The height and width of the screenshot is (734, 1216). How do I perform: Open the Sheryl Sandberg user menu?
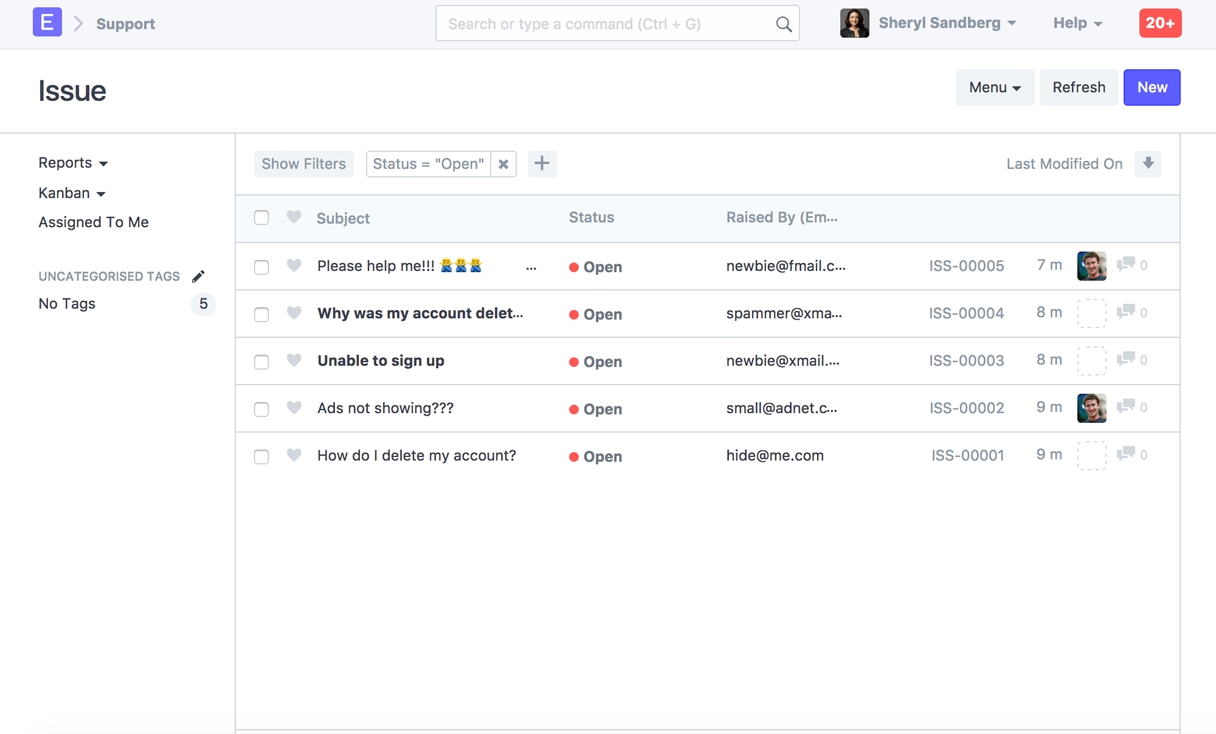click(946, 23)
